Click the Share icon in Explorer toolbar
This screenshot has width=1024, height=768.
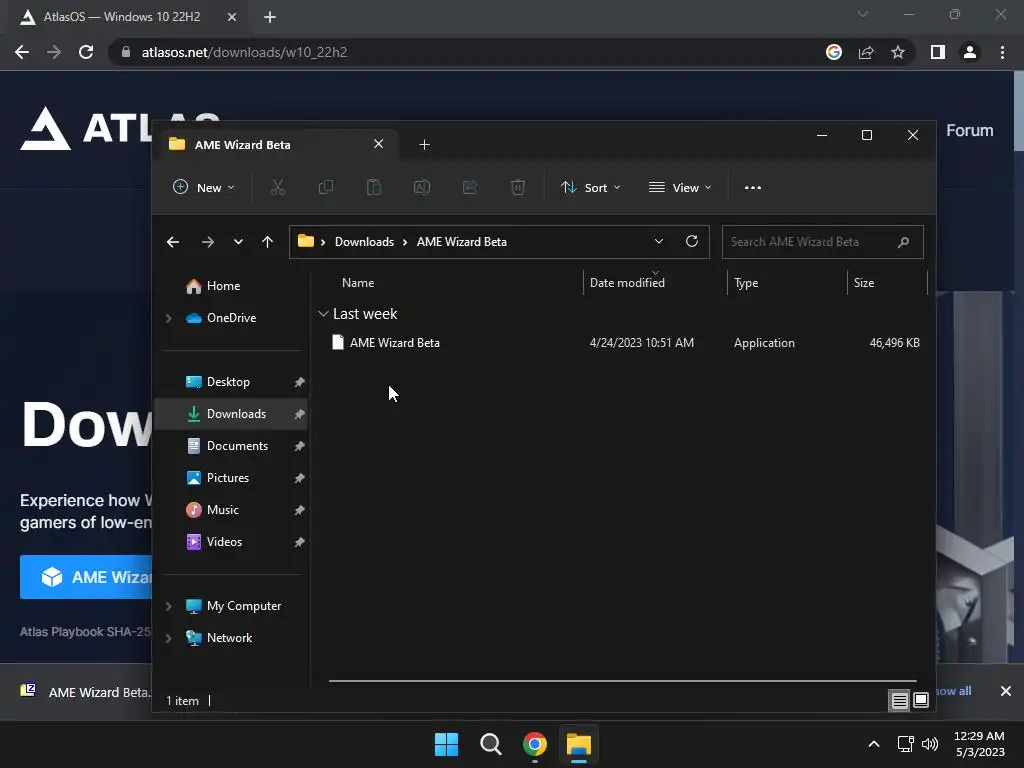pyautogui.click(x=470, y=188)
